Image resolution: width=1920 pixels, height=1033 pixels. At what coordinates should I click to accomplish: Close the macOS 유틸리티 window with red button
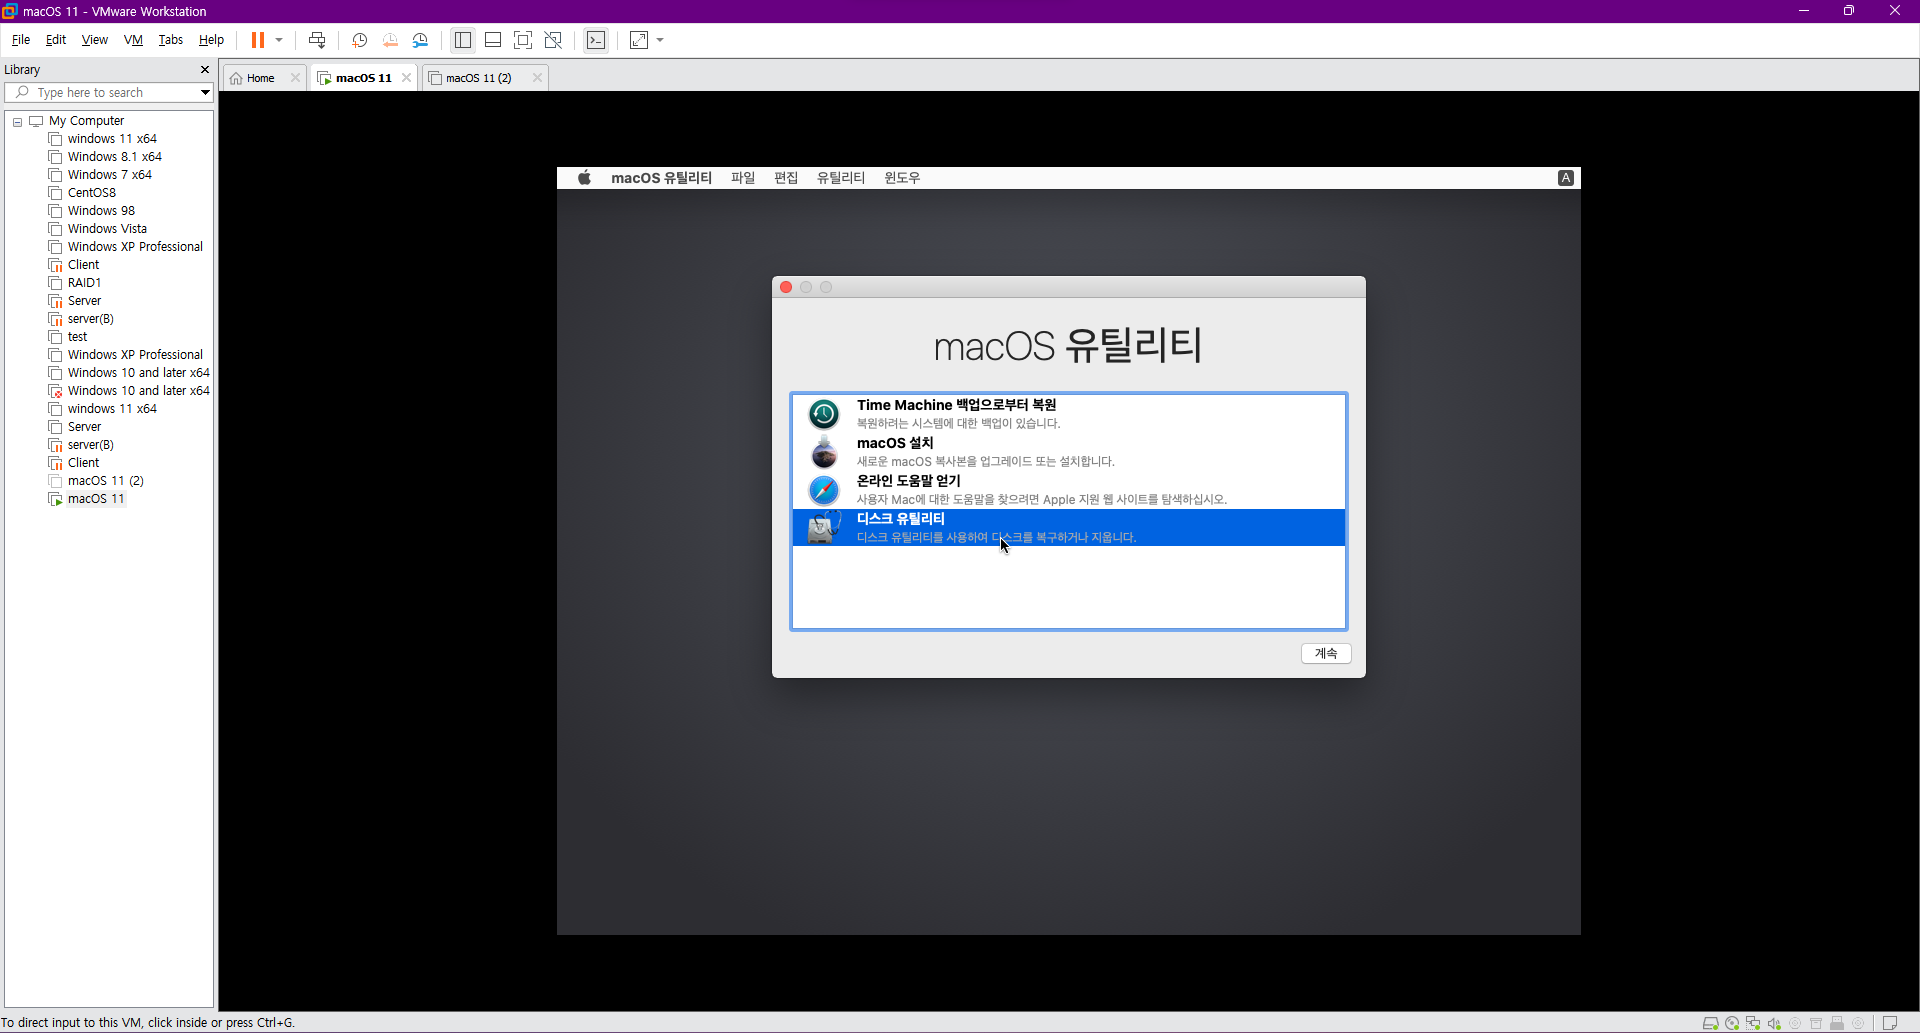[786, 287]
